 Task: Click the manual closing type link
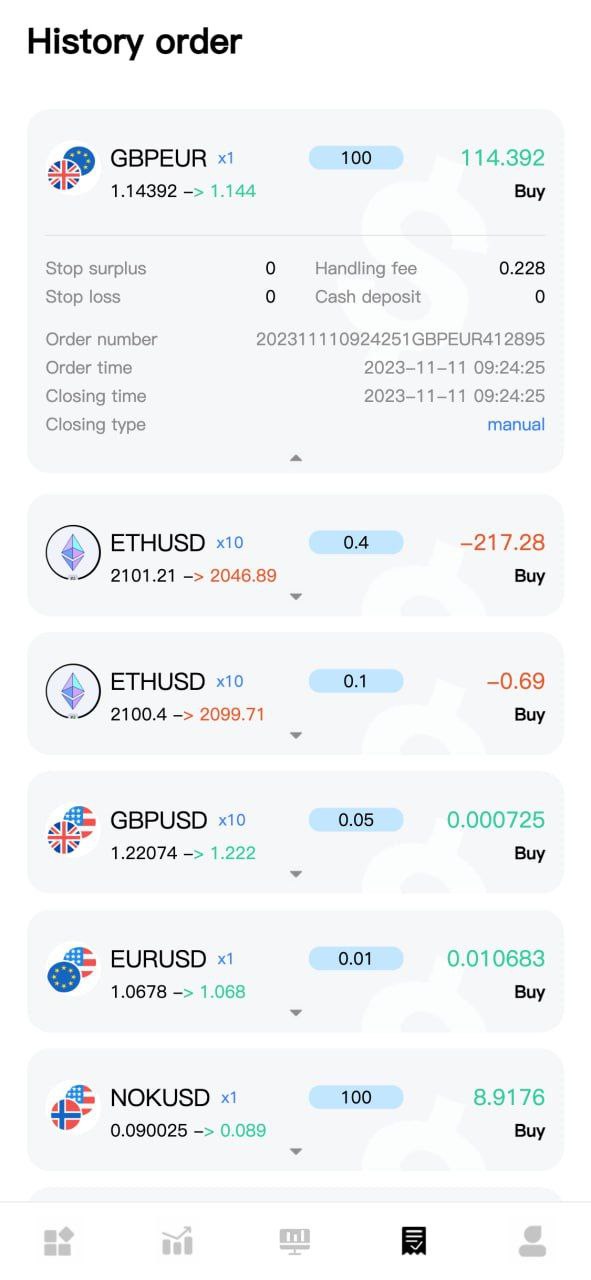(516, 424)
